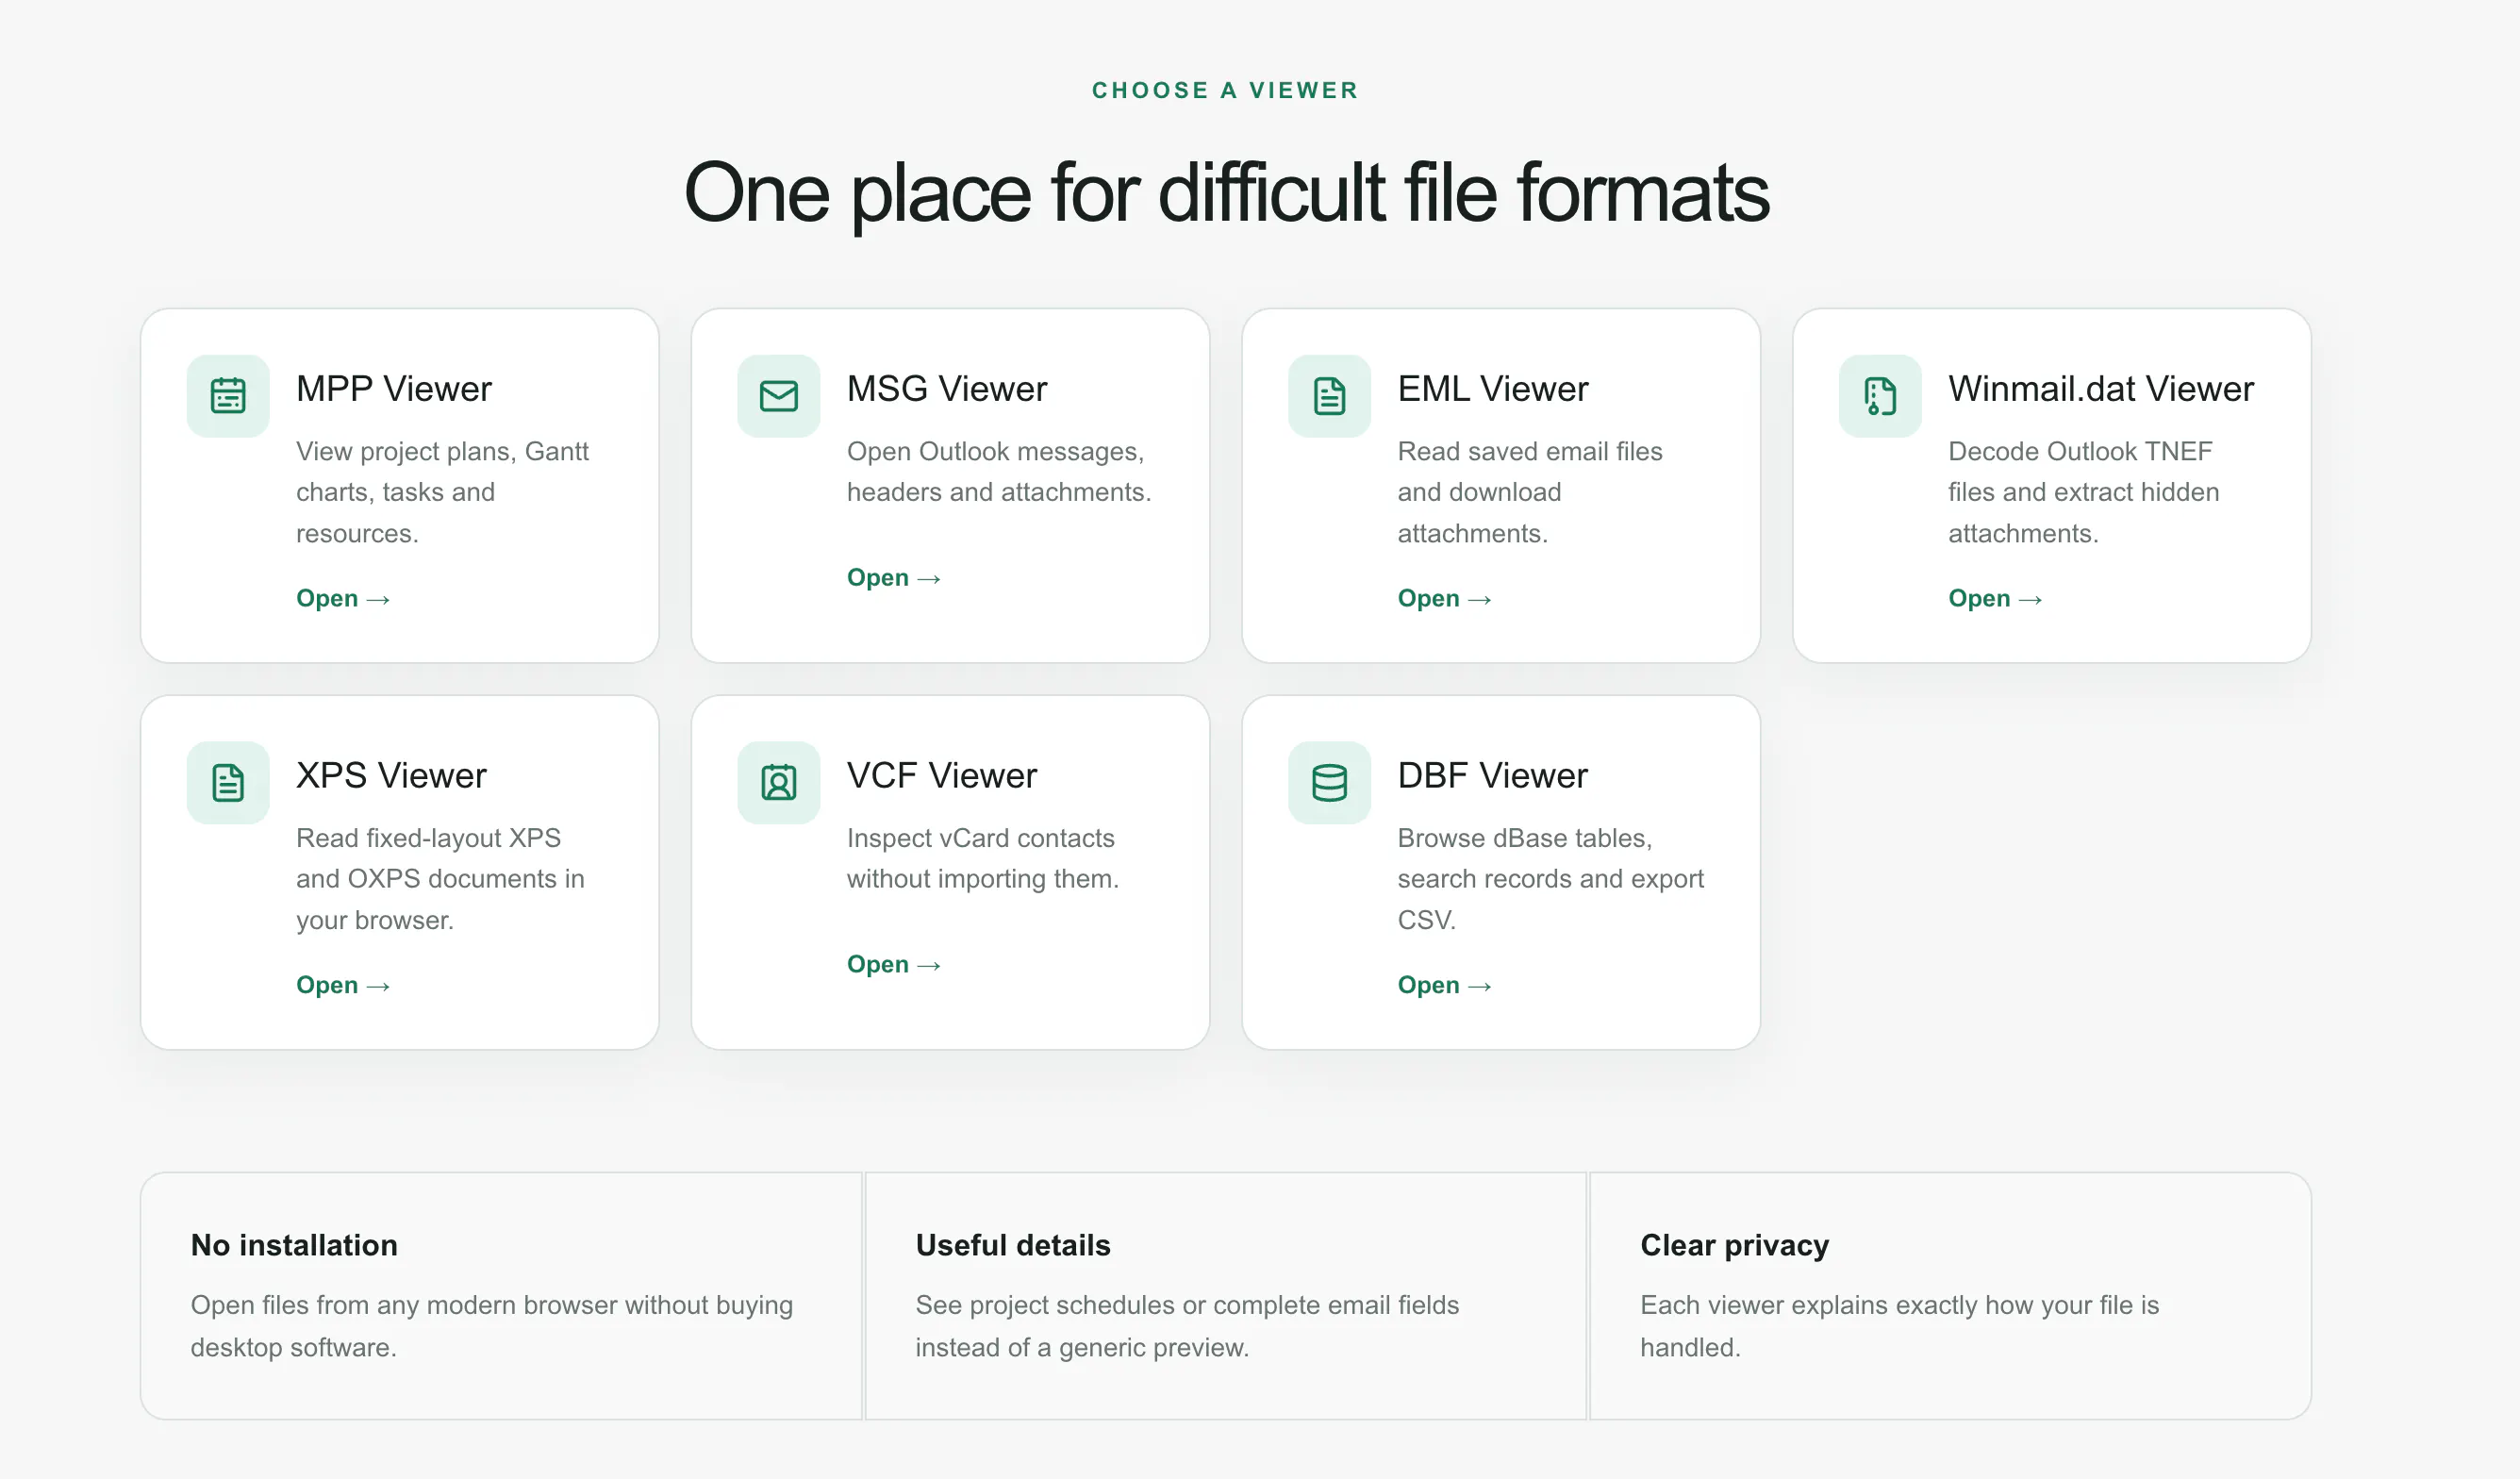Click the 'Decode Outlook TNEF files' description
Image resolution: width=2520 pixels, height=1479 pixels.
pyautogui.click(x=2083, y=492)
